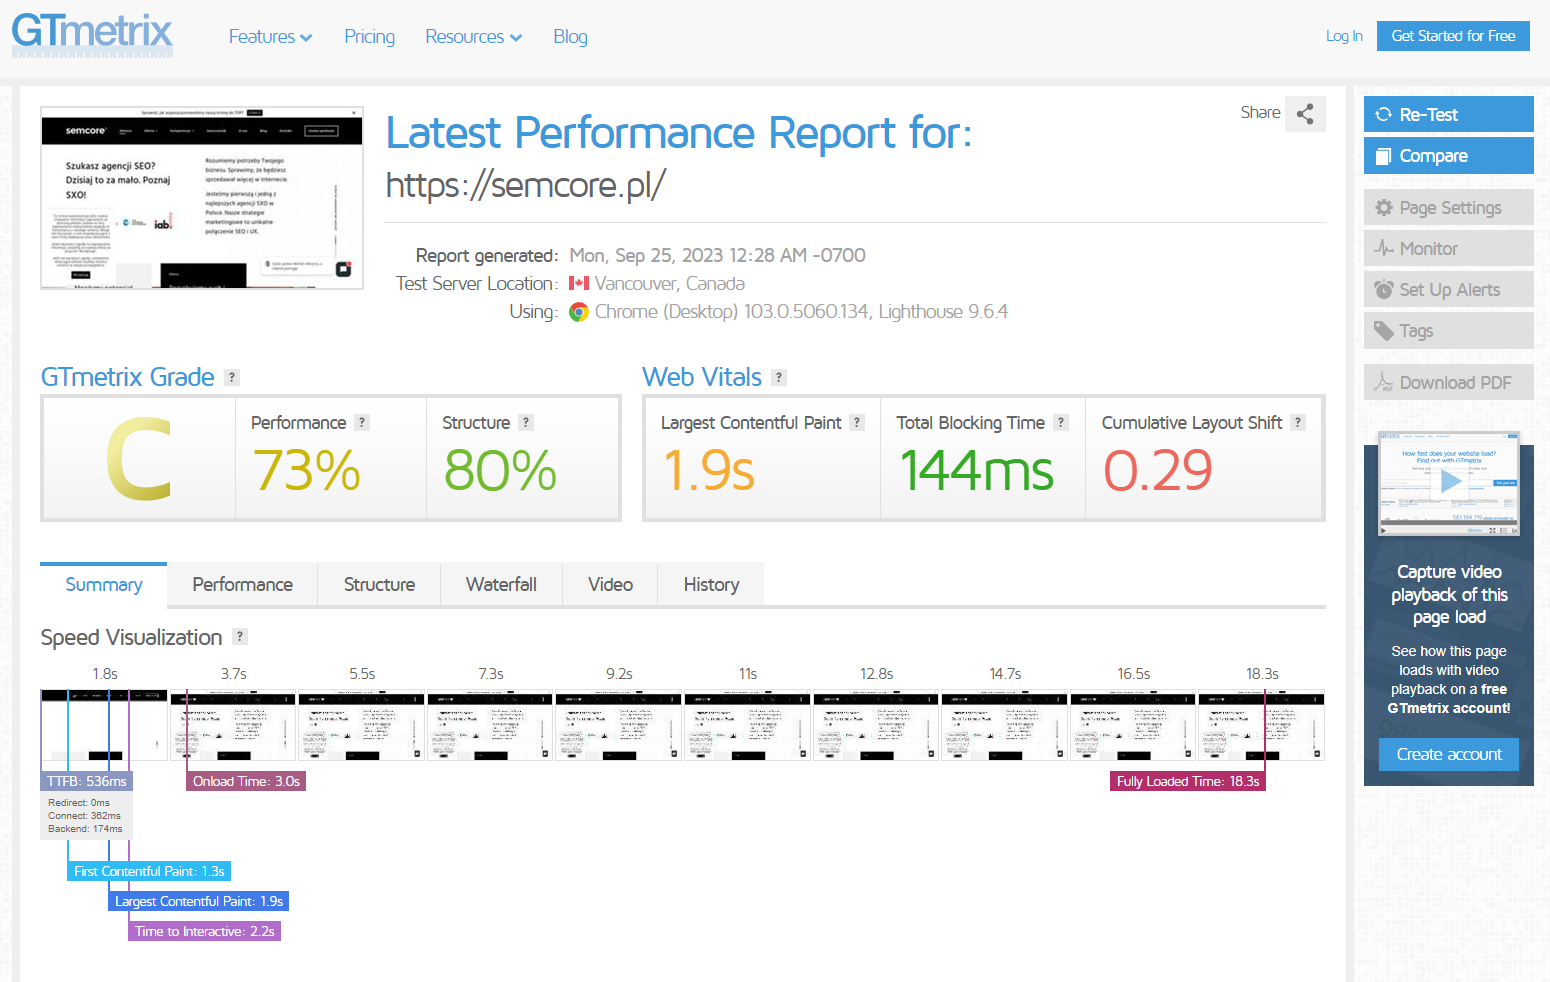Open Page Settings text
Viewport: 1550px width, 982px height.
tap(1450, 207)
